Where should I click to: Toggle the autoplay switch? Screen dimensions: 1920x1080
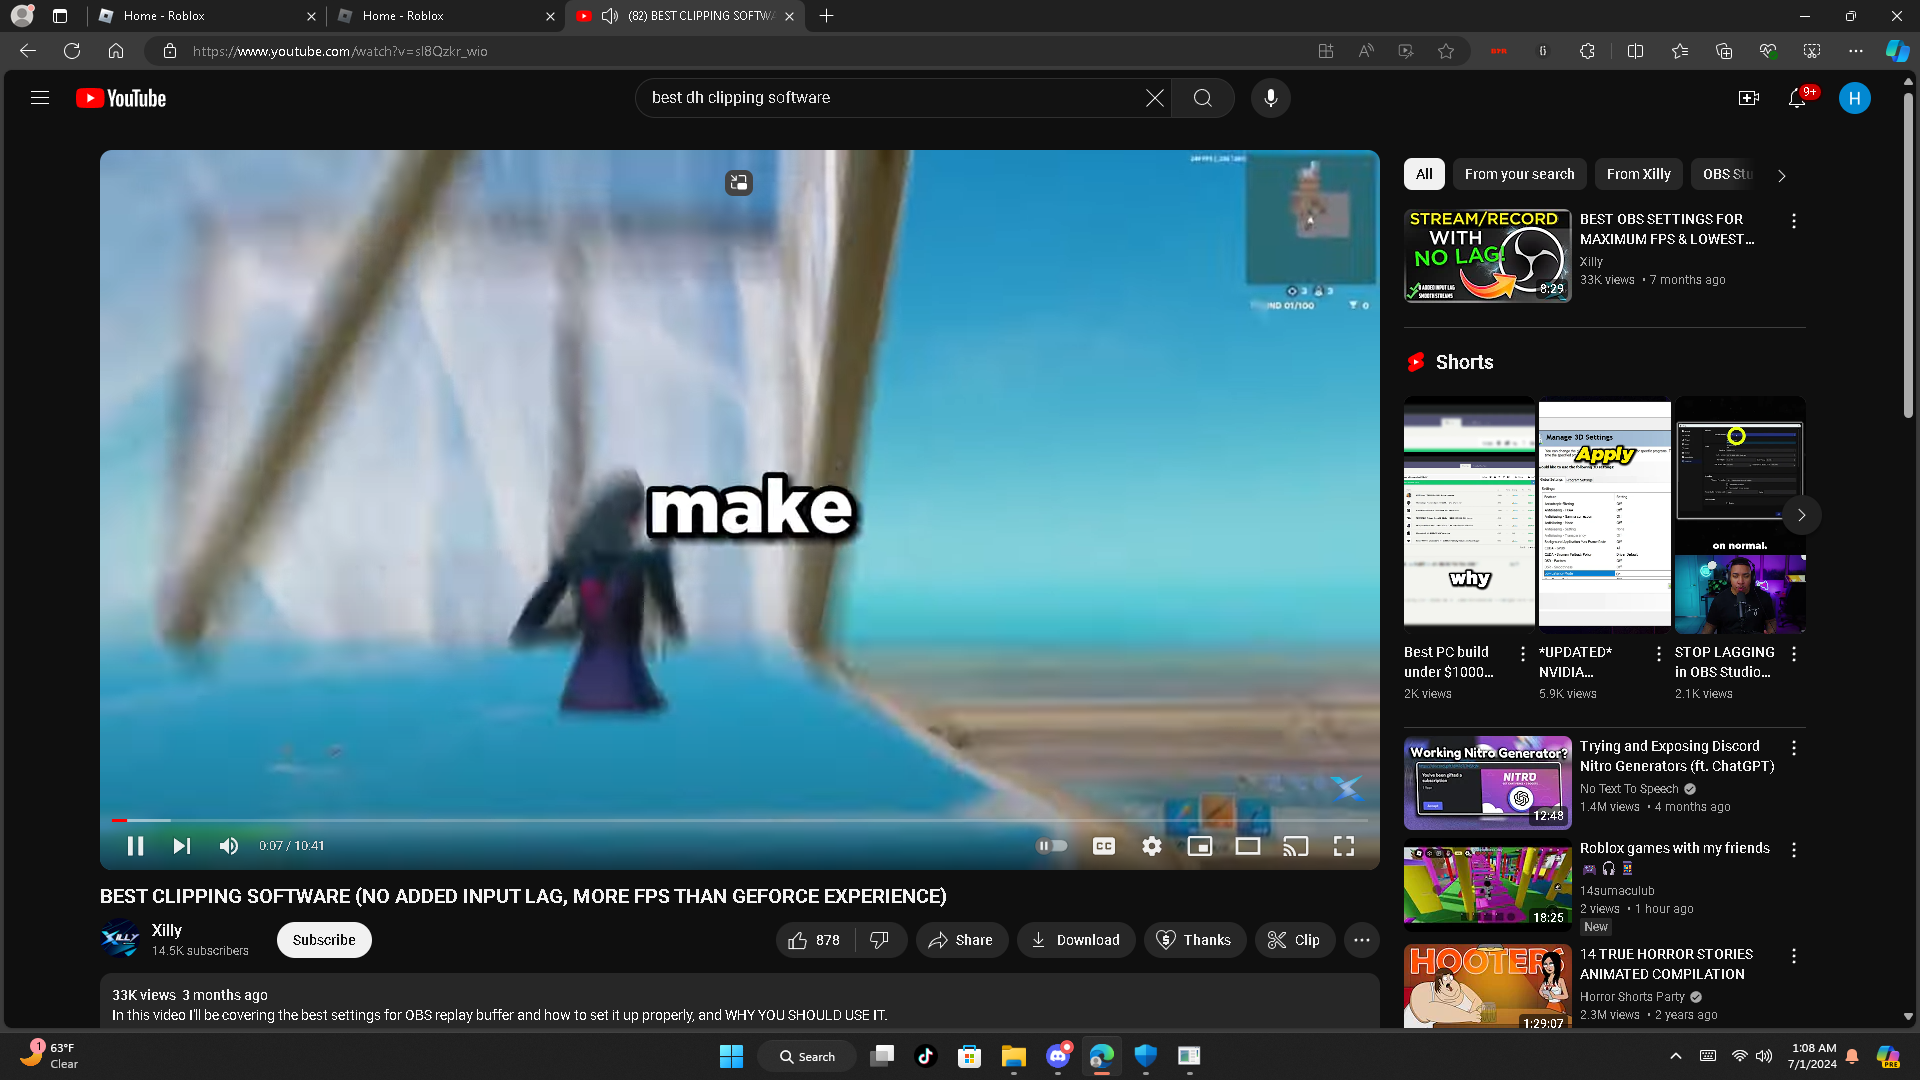point(1051,846)
